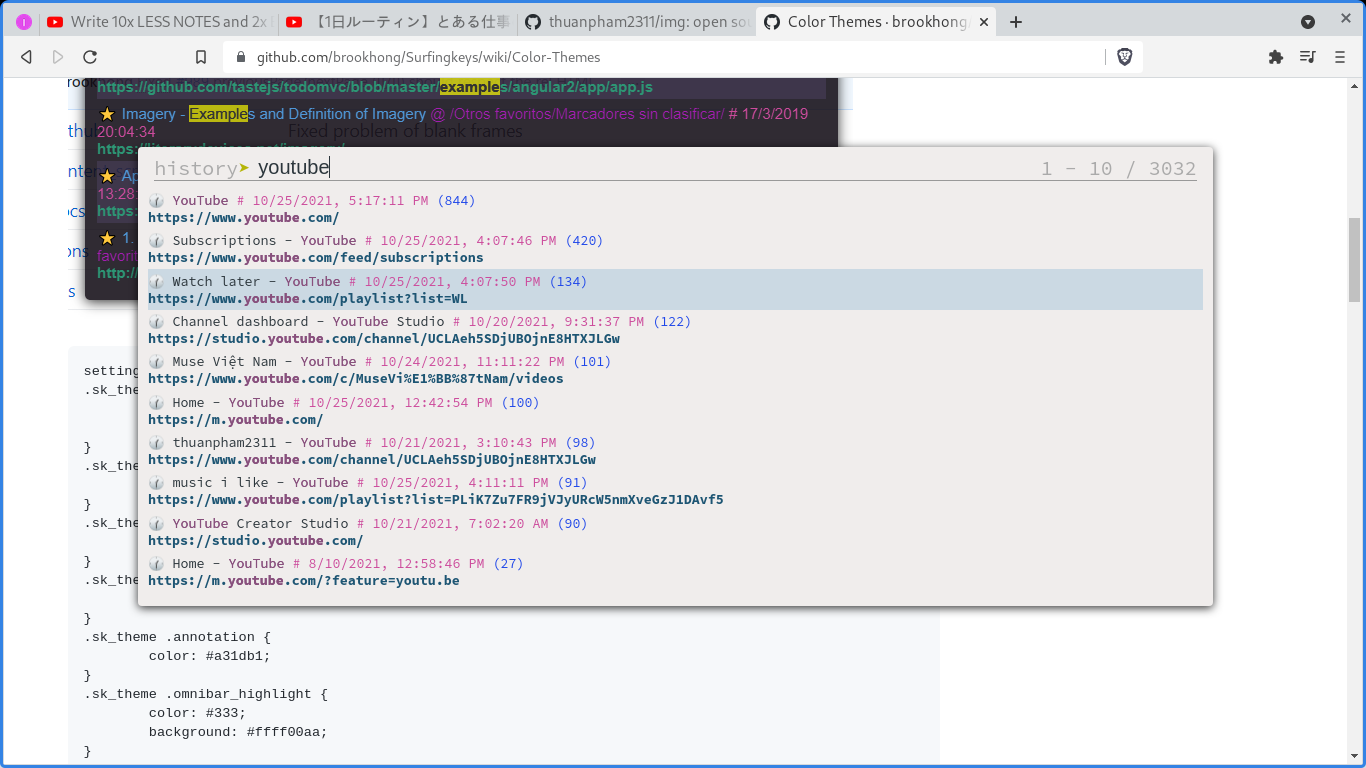
Task: Click globe icon beside Muse Việt Nam entry
Action: click(x=156, y=362)
